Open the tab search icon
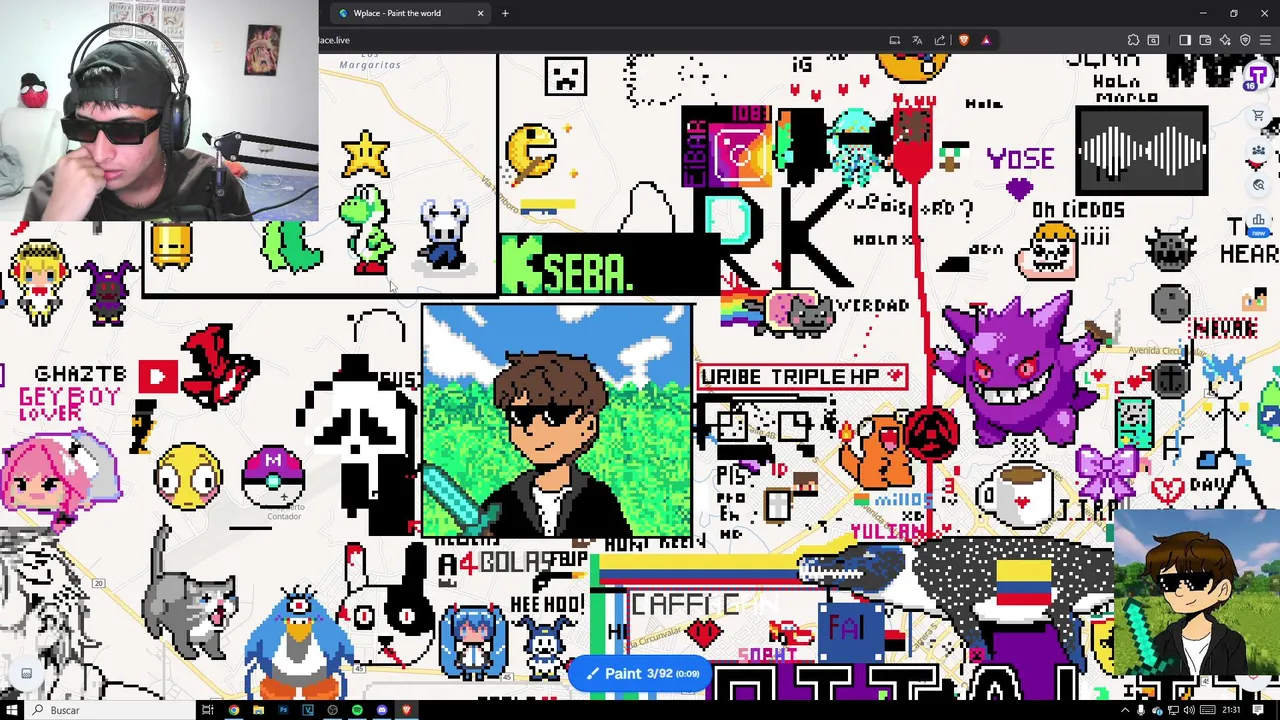Viewport: 1280px width, 720px height. 1154,40
